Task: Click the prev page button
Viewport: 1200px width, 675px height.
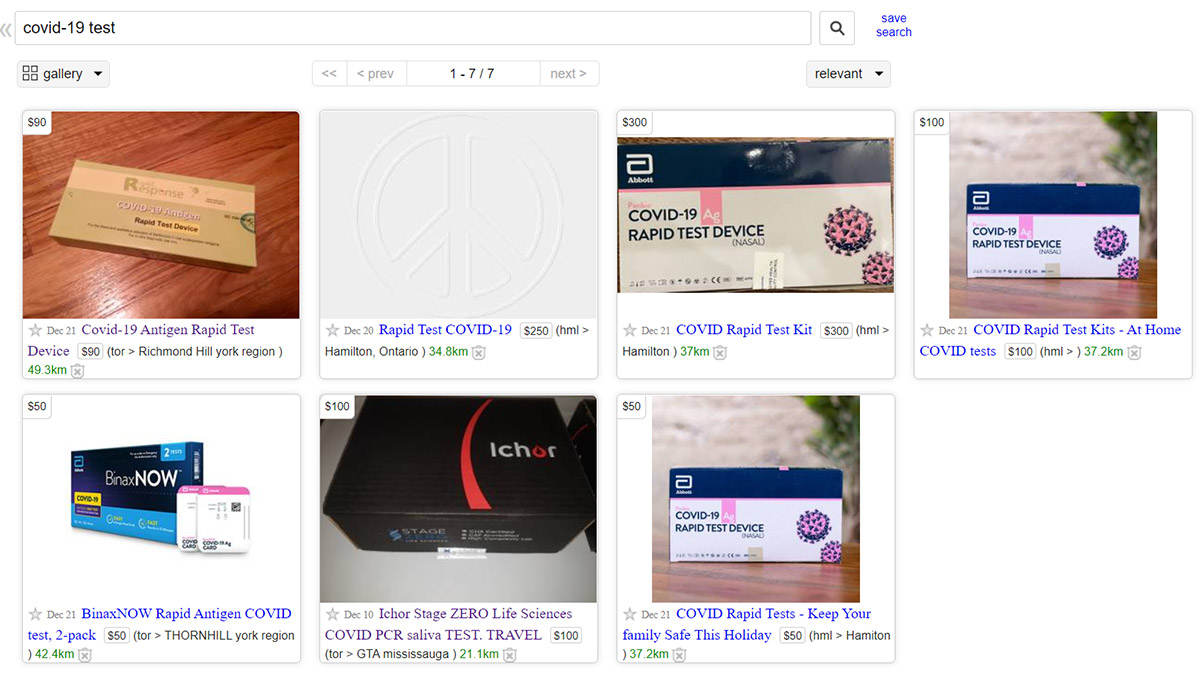Action: [376, 74]
